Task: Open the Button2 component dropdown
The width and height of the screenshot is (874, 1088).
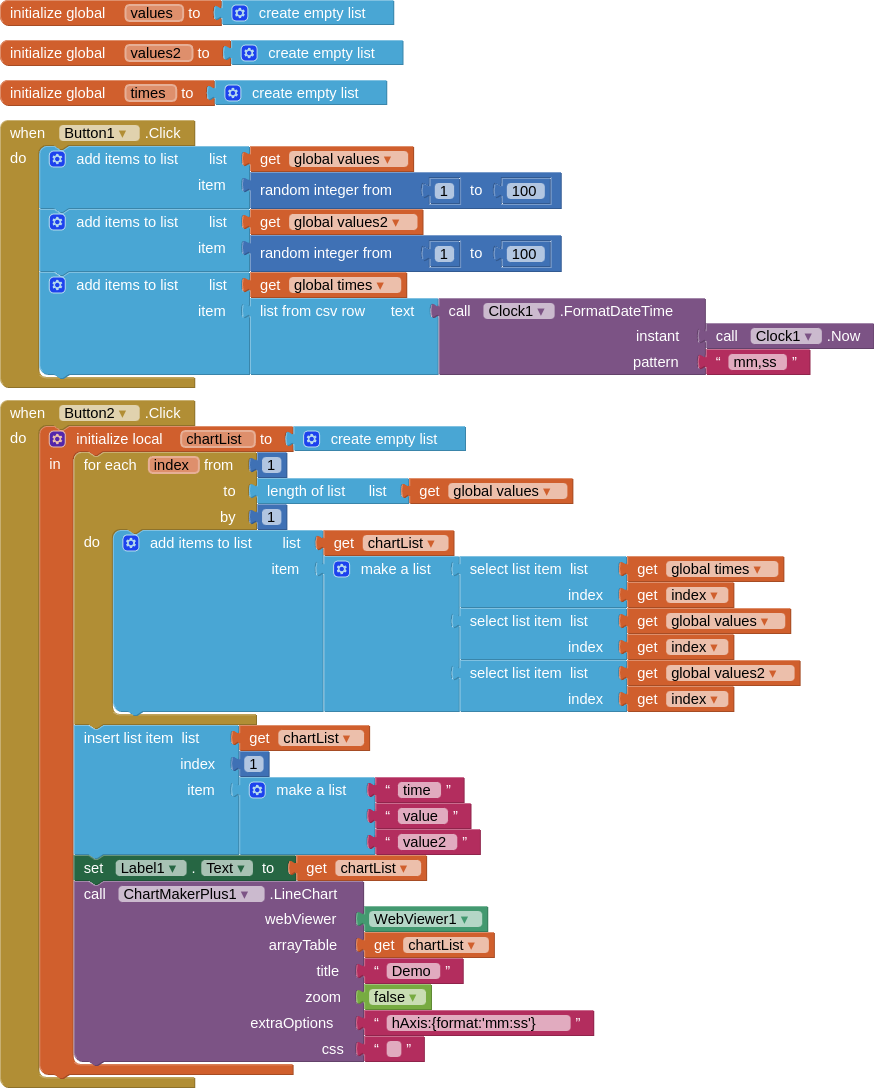Action: point(99,413)
